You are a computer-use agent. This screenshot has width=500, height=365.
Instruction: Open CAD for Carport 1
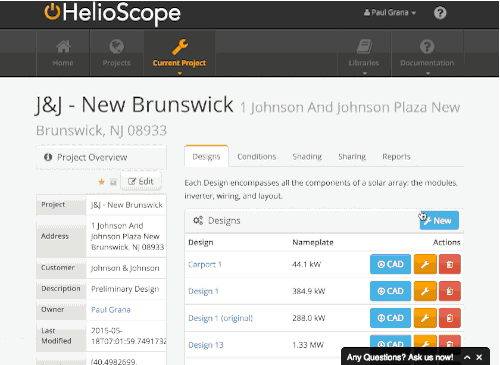390,264
